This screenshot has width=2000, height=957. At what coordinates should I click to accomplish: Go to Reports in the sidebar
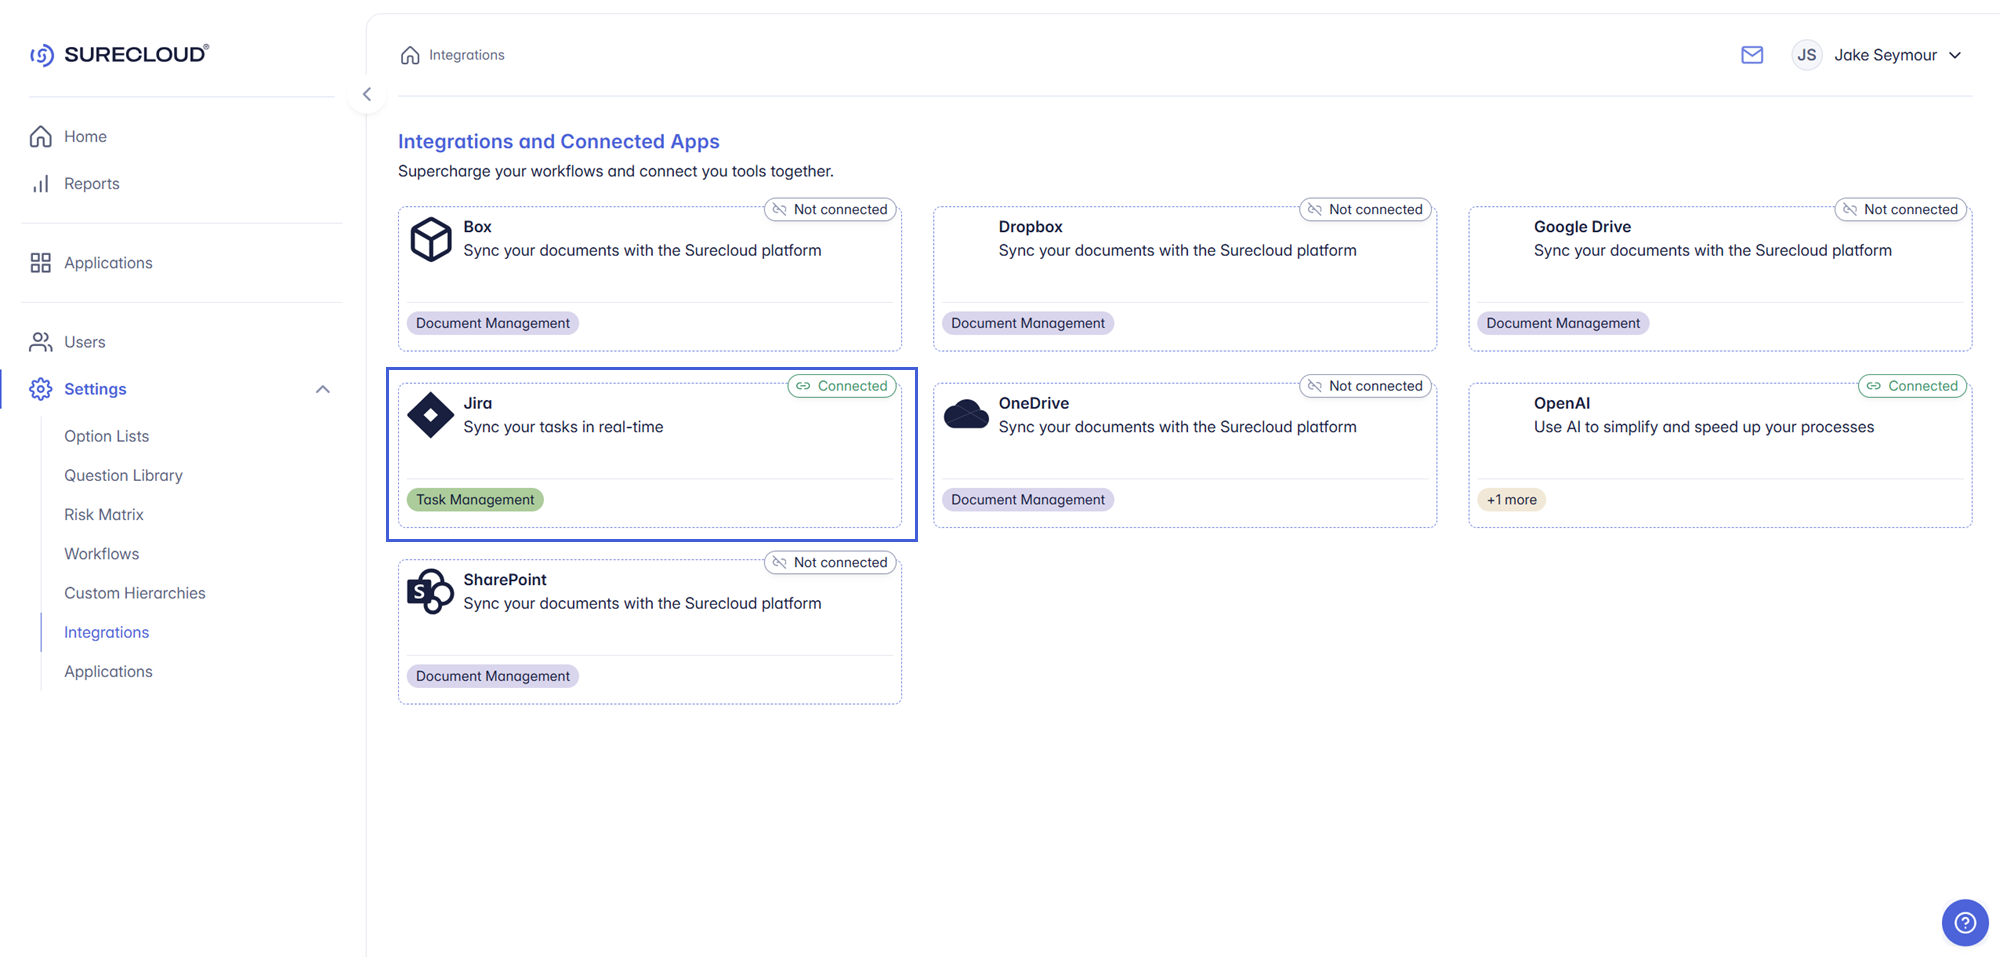tap(91, 184)
